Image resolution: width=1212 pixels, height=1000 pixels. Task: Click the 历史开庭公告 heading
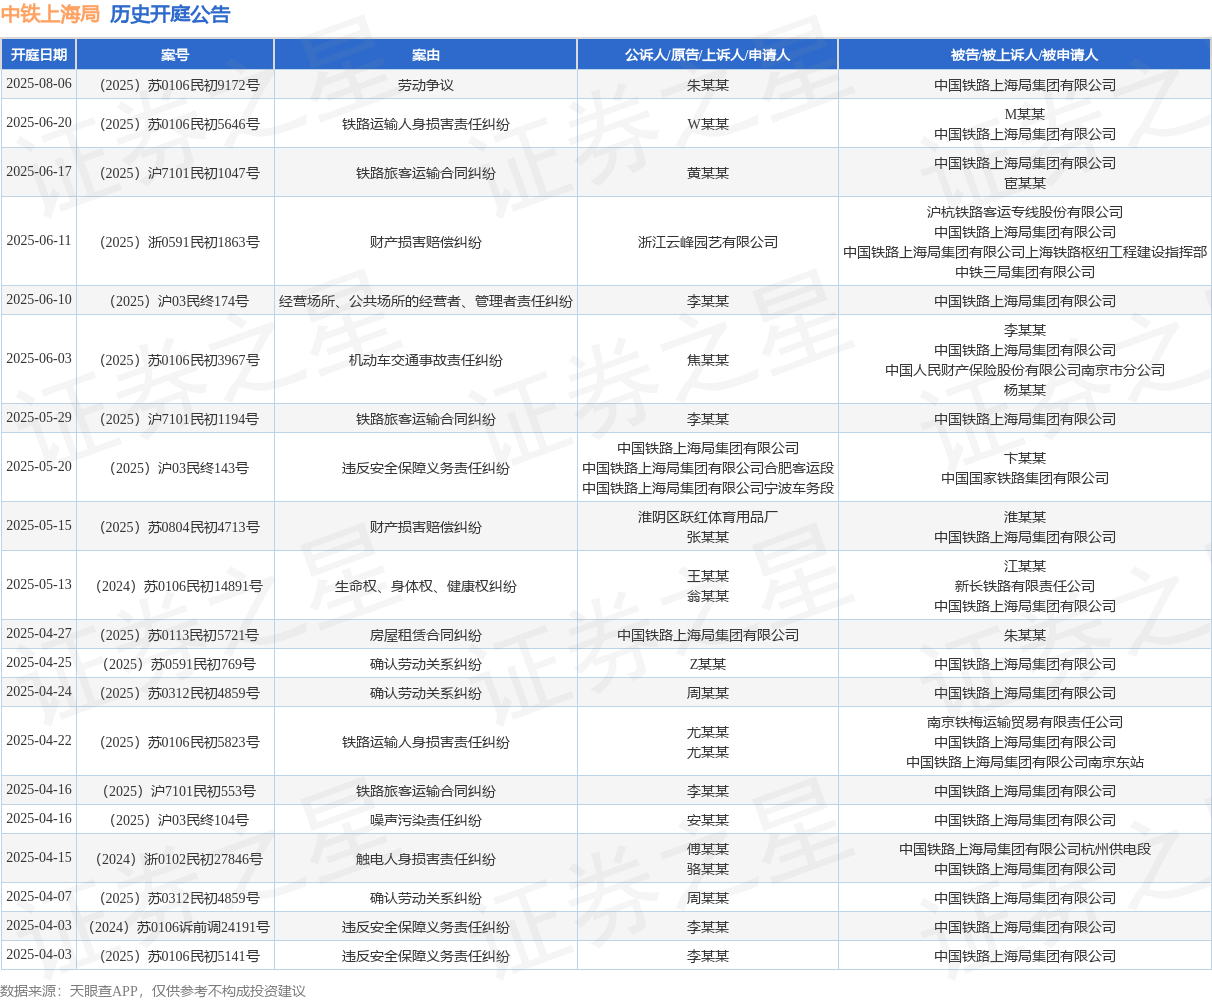pos(170,14)
